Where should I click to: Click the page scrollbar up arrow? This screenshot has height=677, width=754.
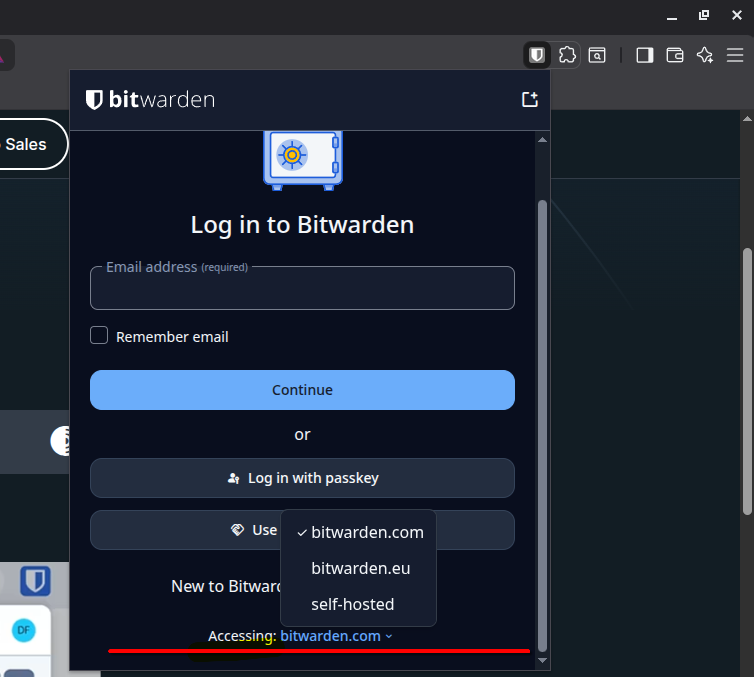click(x=747, y=118)
